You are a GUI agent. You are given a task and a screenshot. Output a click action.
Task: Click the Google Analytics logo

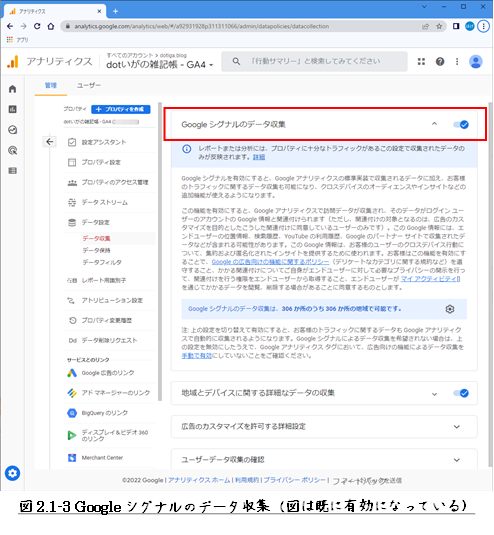(x=13, y=62)
